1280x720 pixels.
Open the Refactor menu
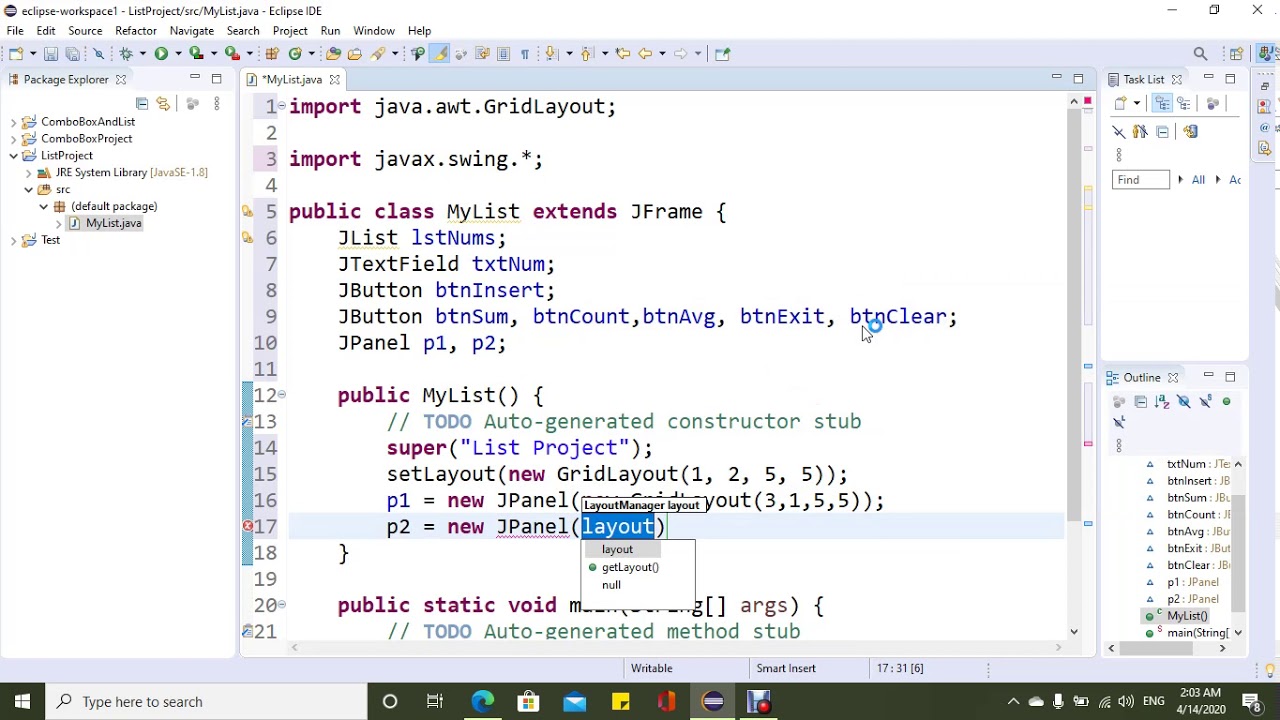(136, 31)
